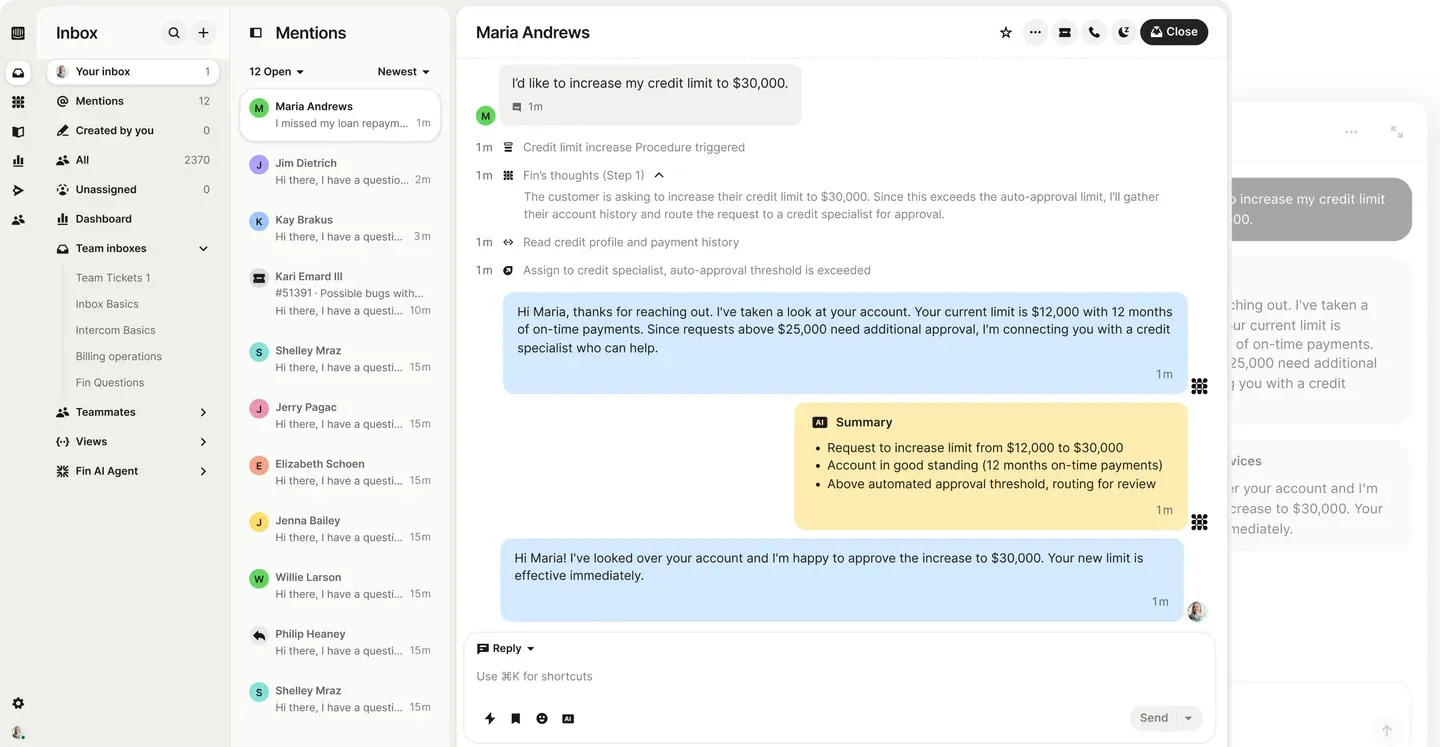This screenshot has height=747, width=1440.
Task: Open the 12 Open status filter dropdown
Action: [276, 72]
